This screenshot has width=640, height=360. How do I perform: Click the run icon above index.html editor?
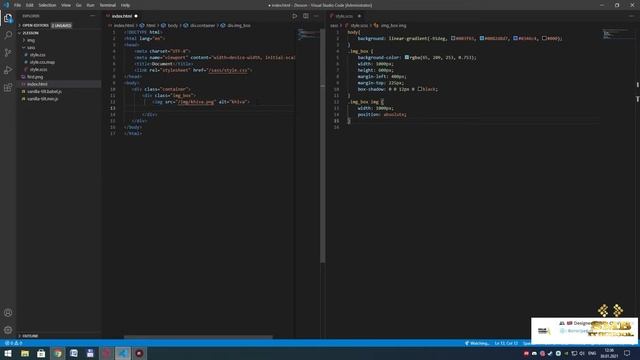coord(295,16)
